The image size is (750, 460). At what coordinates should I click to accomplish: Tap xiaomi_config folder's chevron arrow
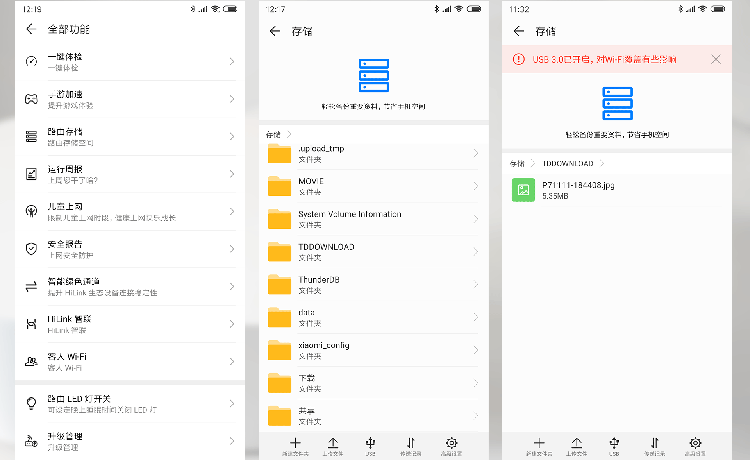click(475, 350)
